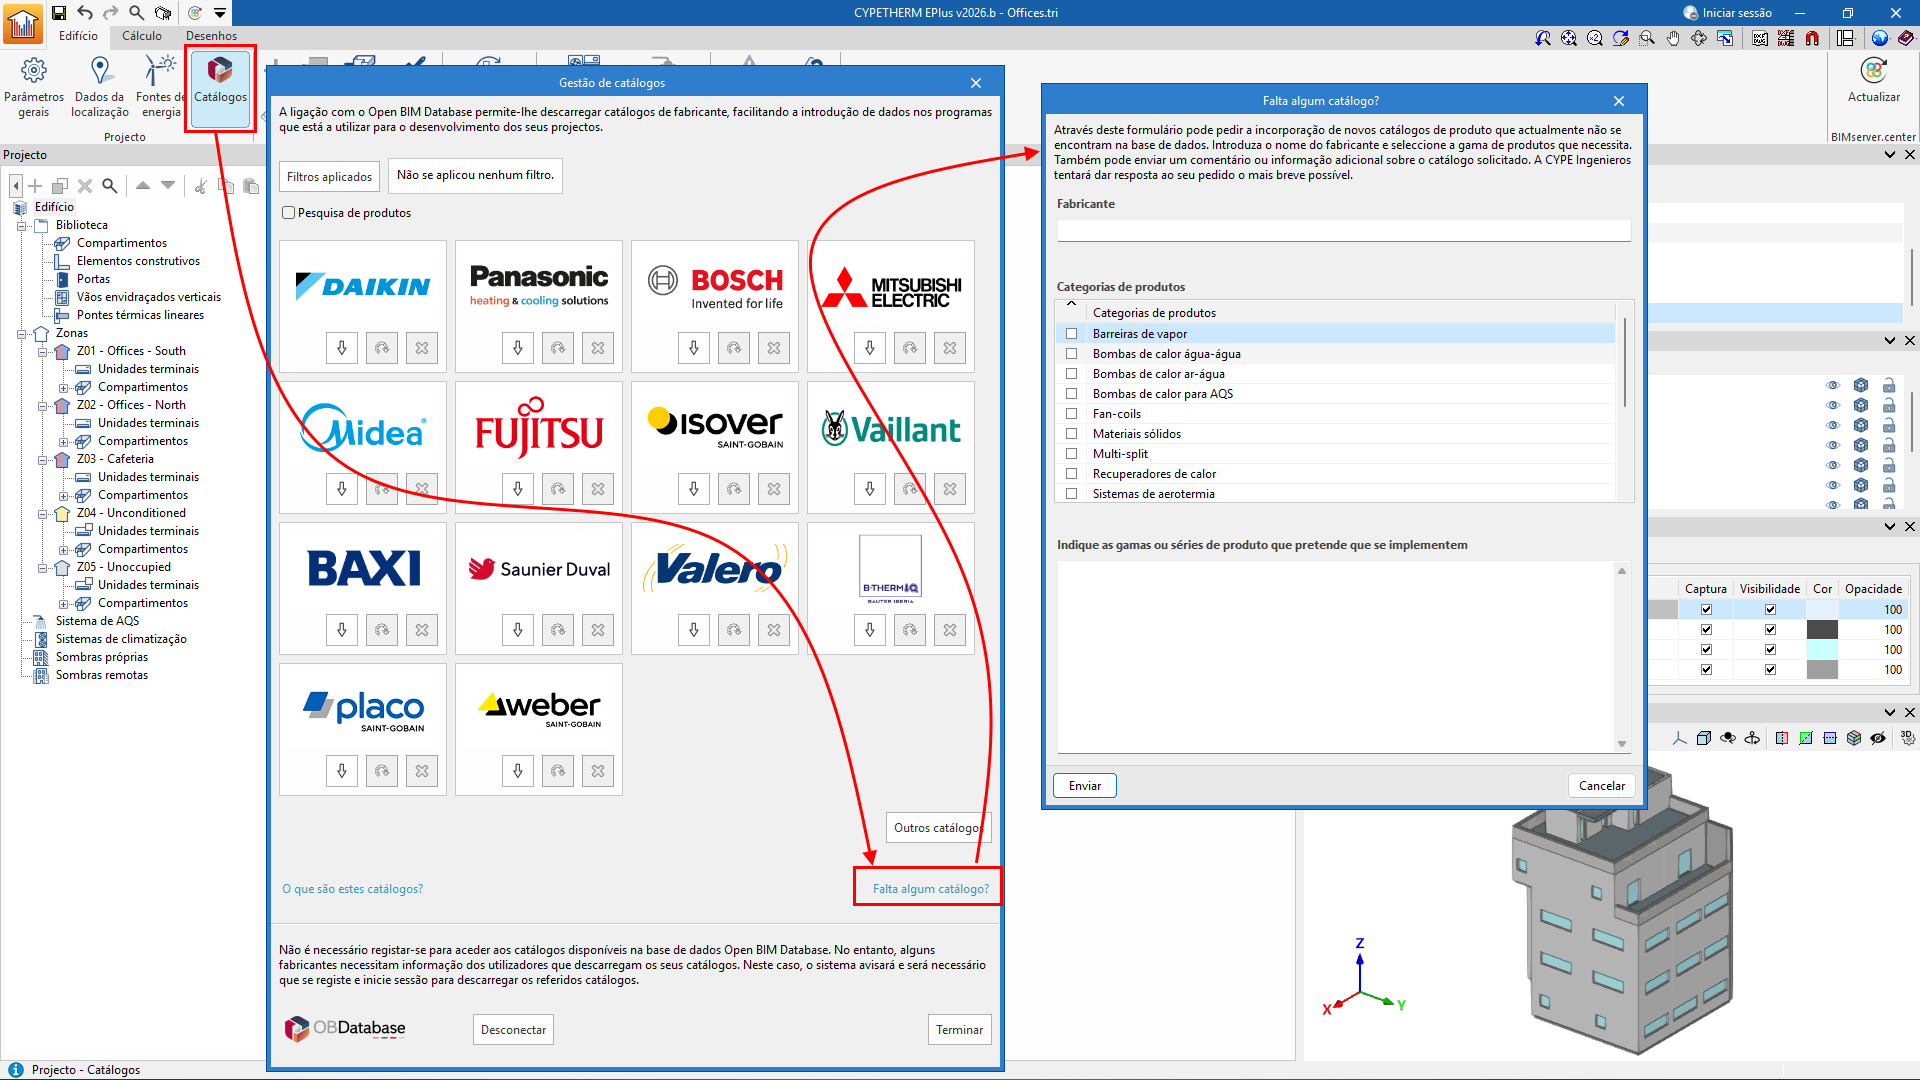Collapse the Categorias de produtos list chevron
Screen dimensions: 1920x1080
point(1071,304)
